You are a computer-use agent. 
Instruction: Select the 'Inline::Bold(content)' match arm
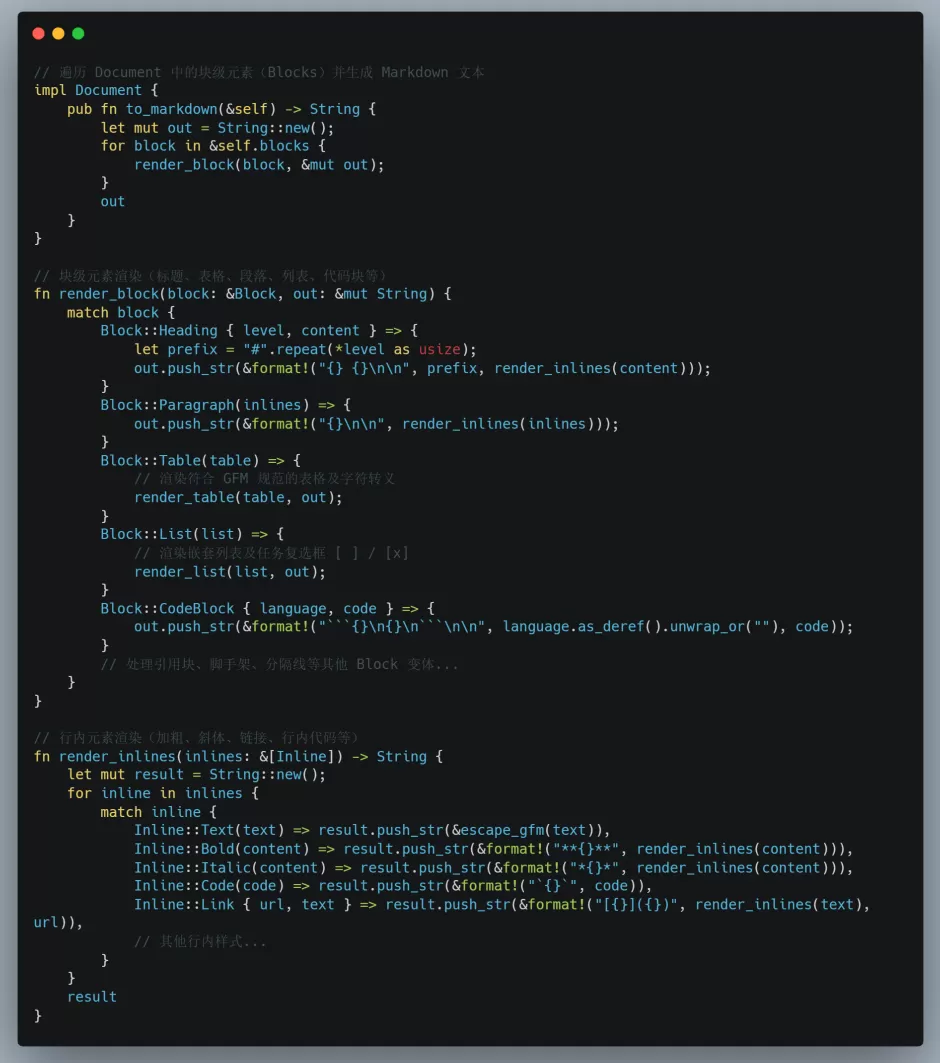click(x=493, y=849)
